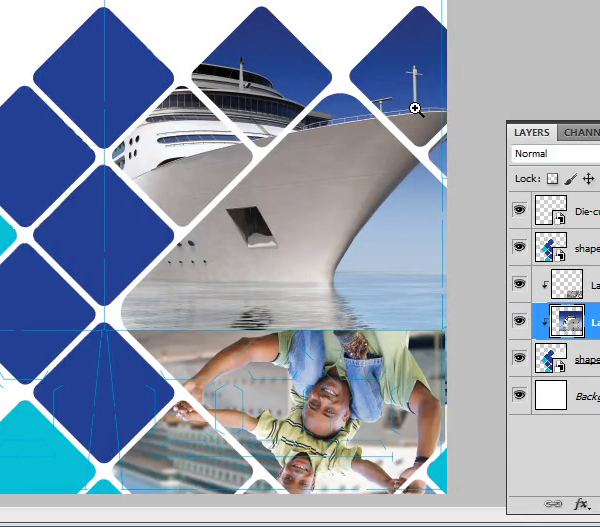Click the underlined shape layer name
600x527 pixels.
[587, 359]
